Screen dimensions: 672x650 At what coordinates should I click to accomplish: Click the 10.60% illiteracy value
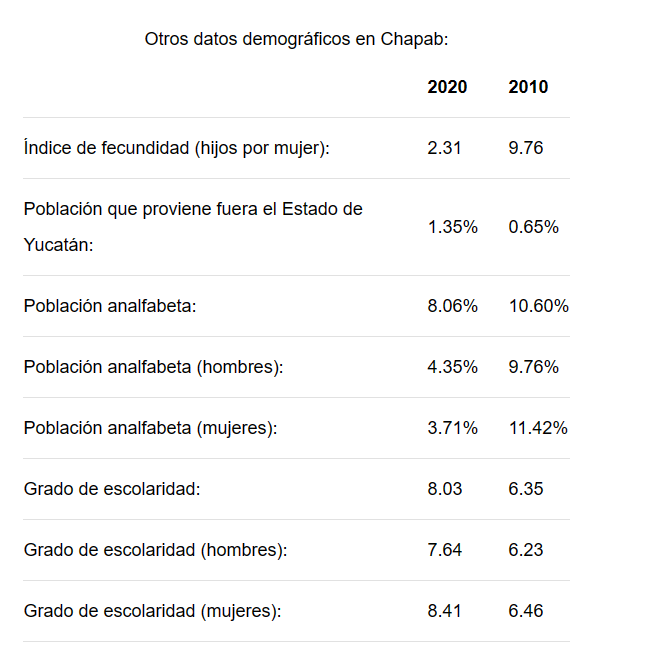pyautogui.click(x=538, y=306)
